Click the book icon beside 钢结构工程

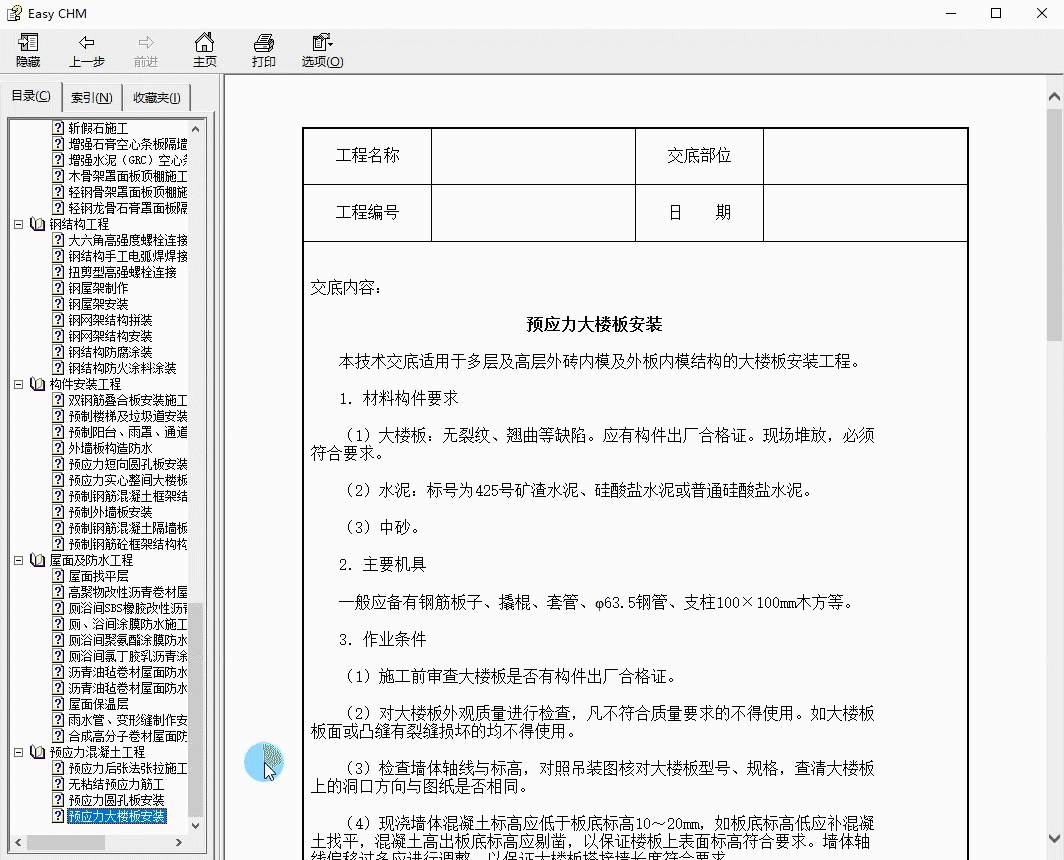[x=37, y=224]
